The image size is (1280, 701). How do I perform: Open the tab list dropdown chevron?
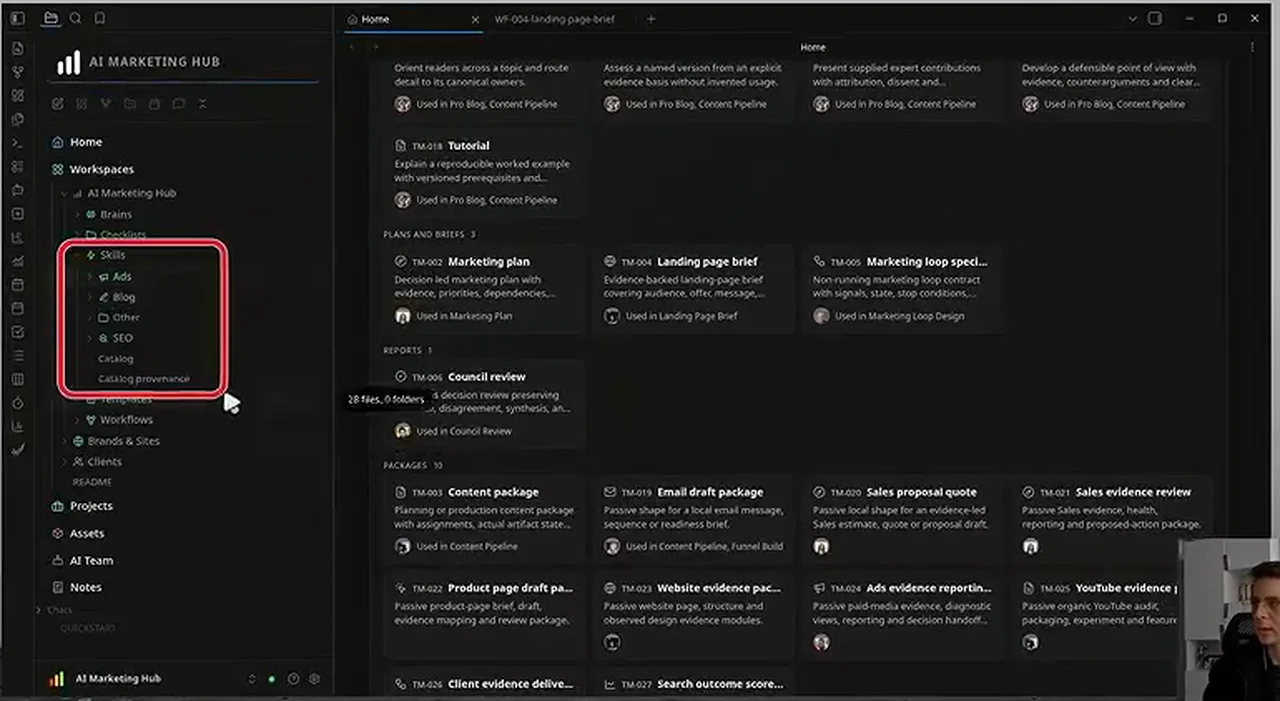pyautogui.click(x=1133, y=19)
